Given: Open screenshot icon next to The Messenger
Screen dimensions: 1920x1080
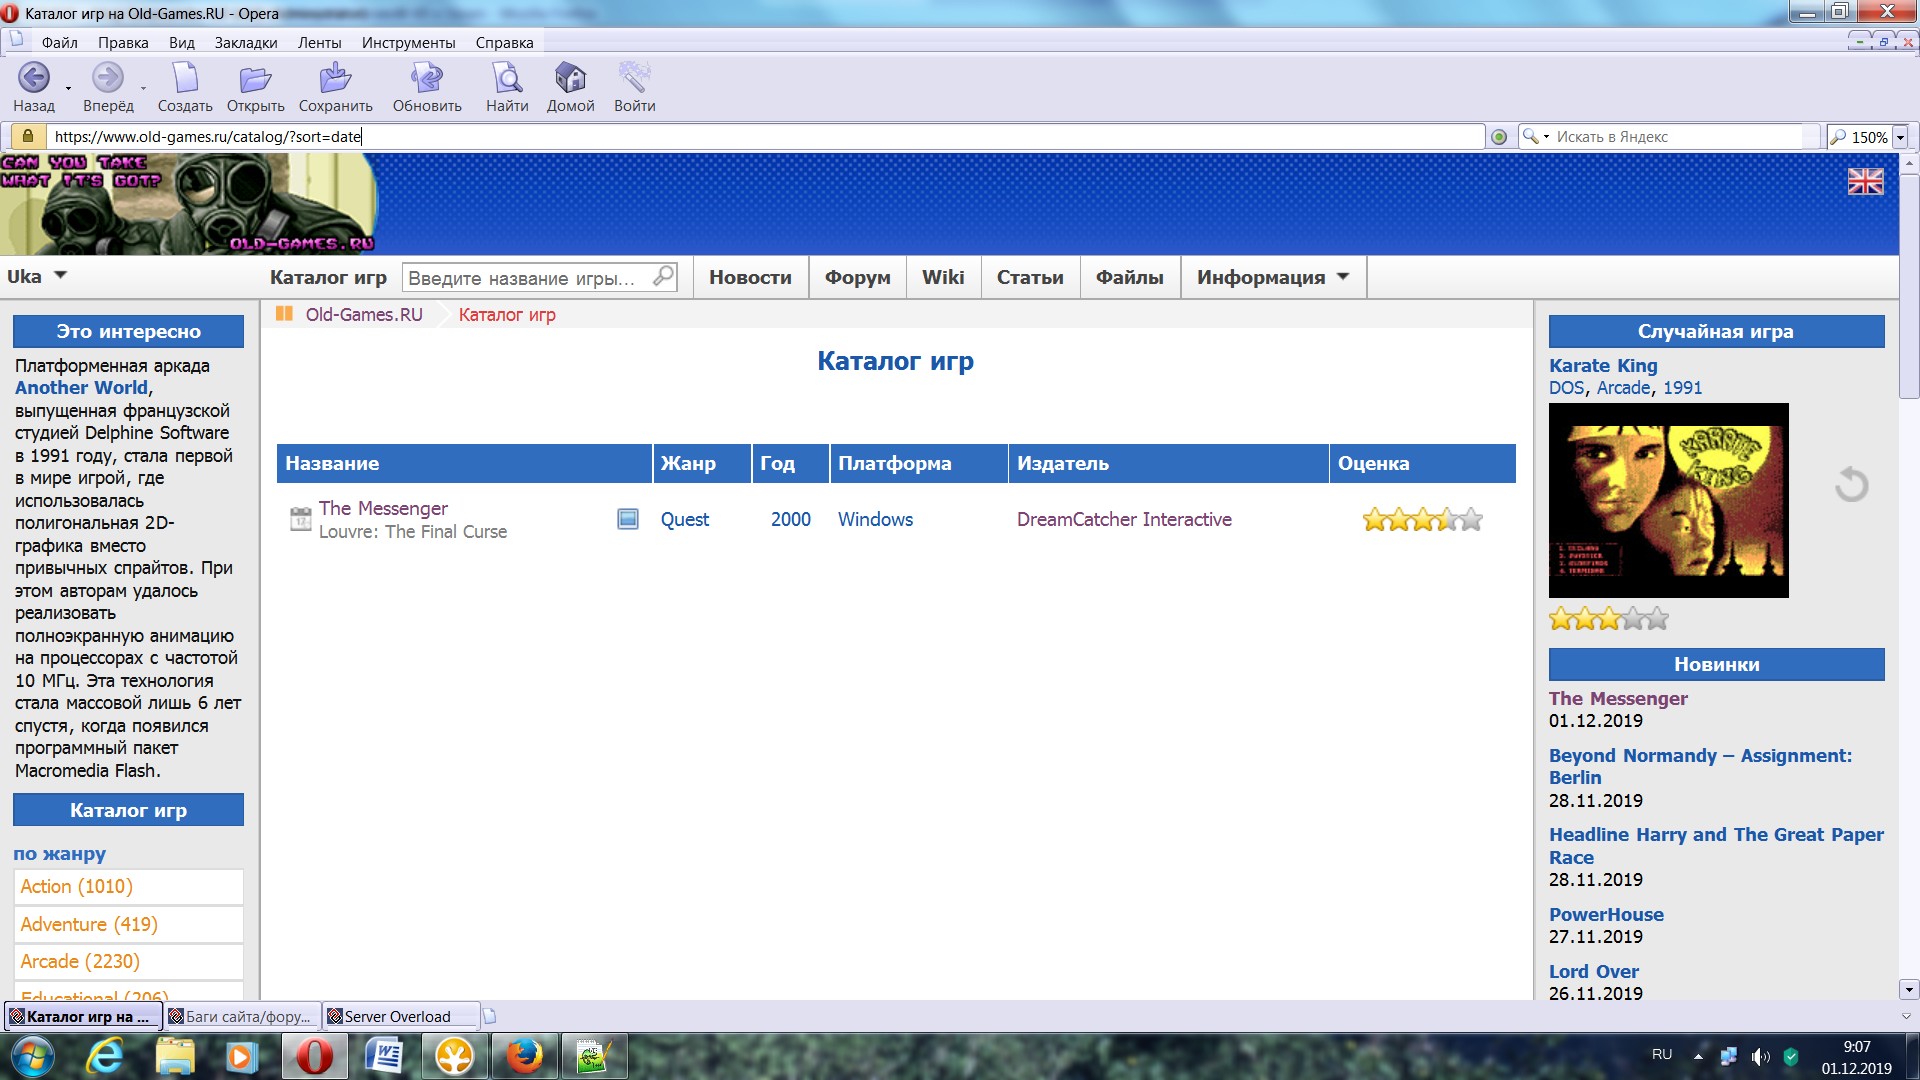Looking at the screenshot, I should [x=627, y=519].
